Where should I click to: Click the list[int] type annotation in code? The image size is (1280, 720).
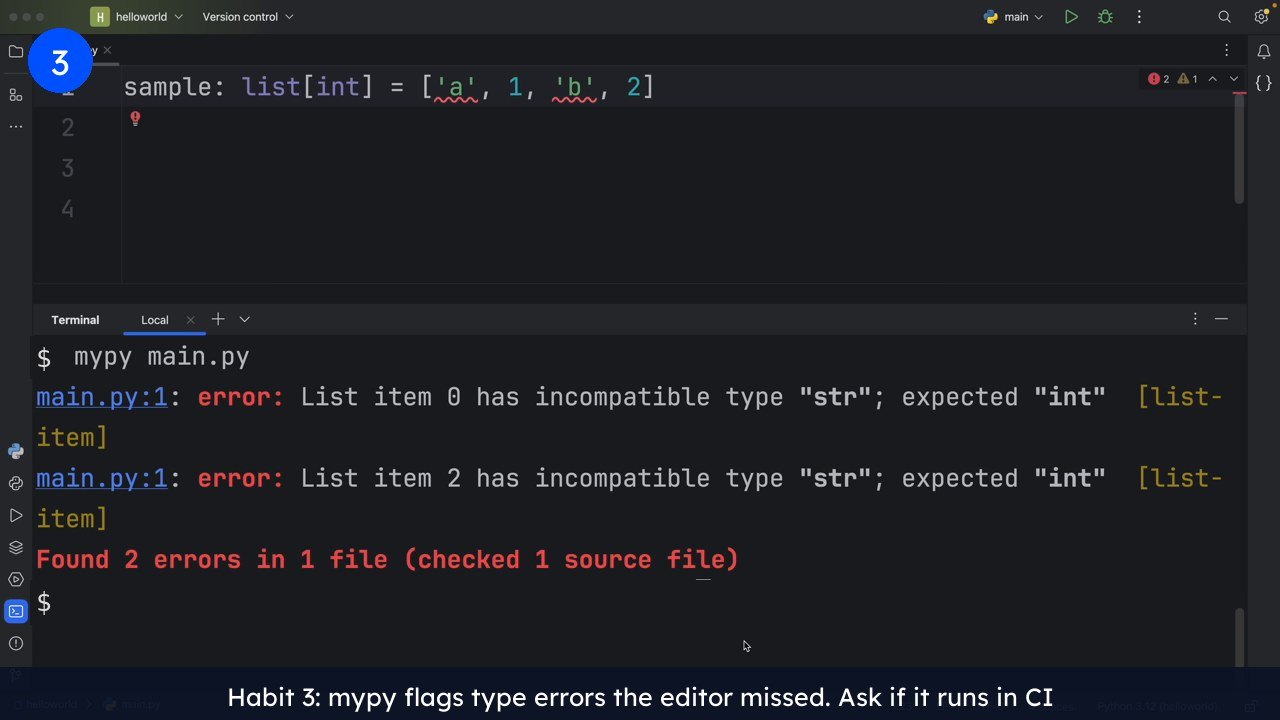coord(307,87)
